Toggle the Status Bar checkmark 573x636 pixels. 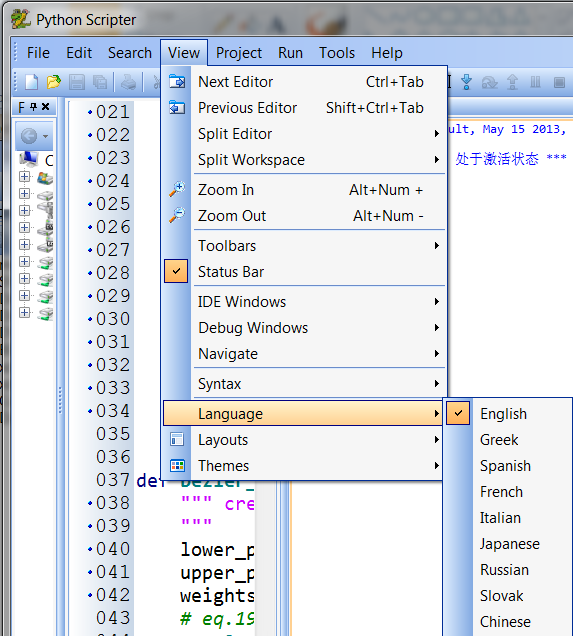(x=176, y=271)
